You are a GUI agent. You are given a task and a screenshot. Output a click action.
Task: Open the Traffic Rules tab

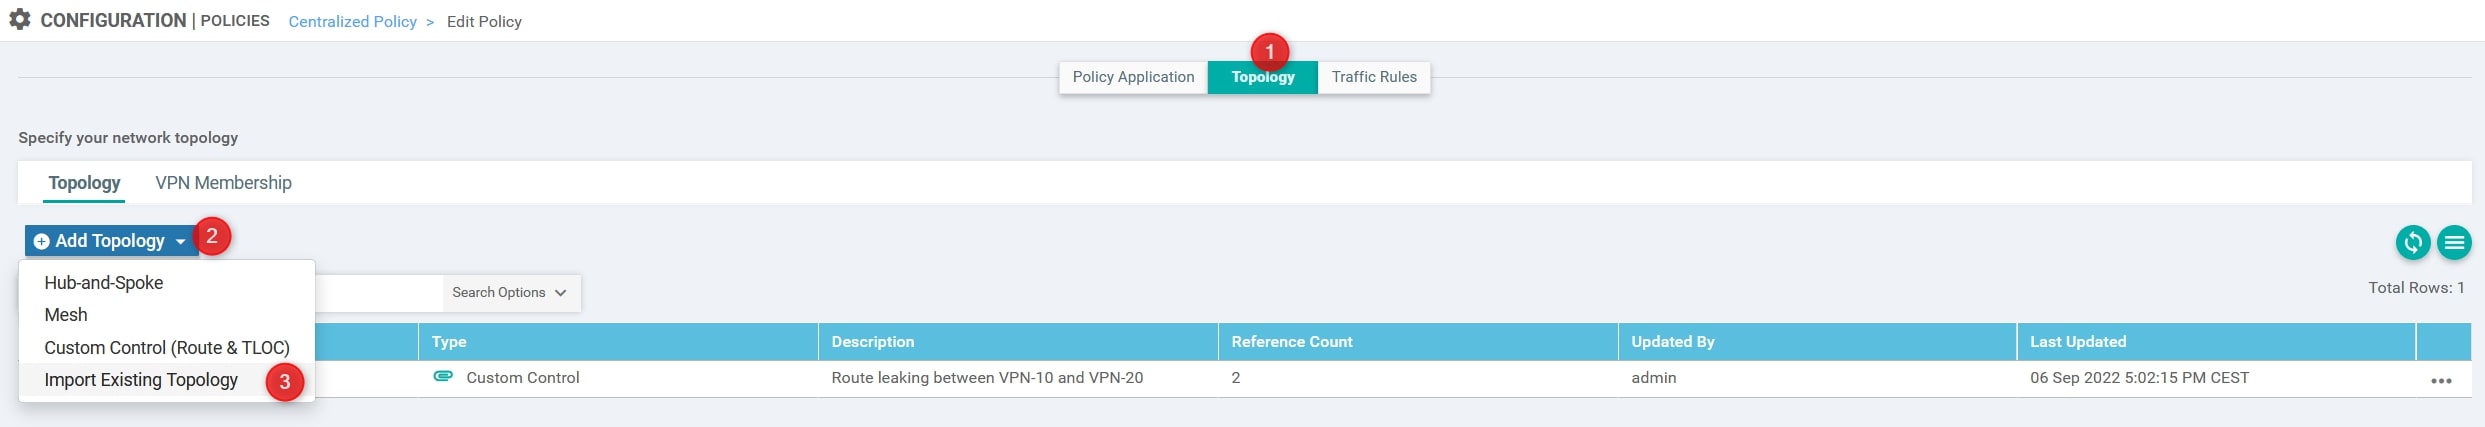[1373, 77]
